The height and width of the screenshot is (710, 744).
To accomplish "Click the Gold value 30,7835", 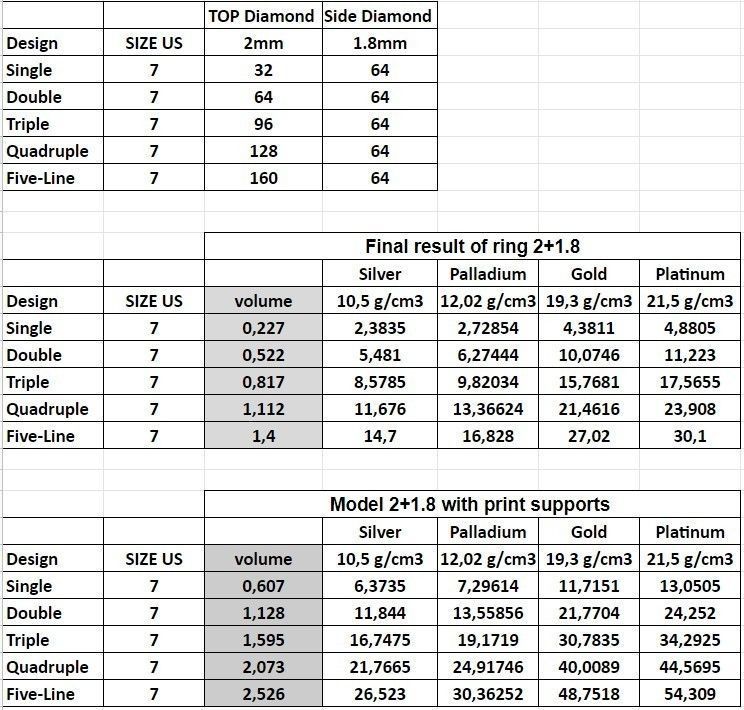I will [589, 640].
